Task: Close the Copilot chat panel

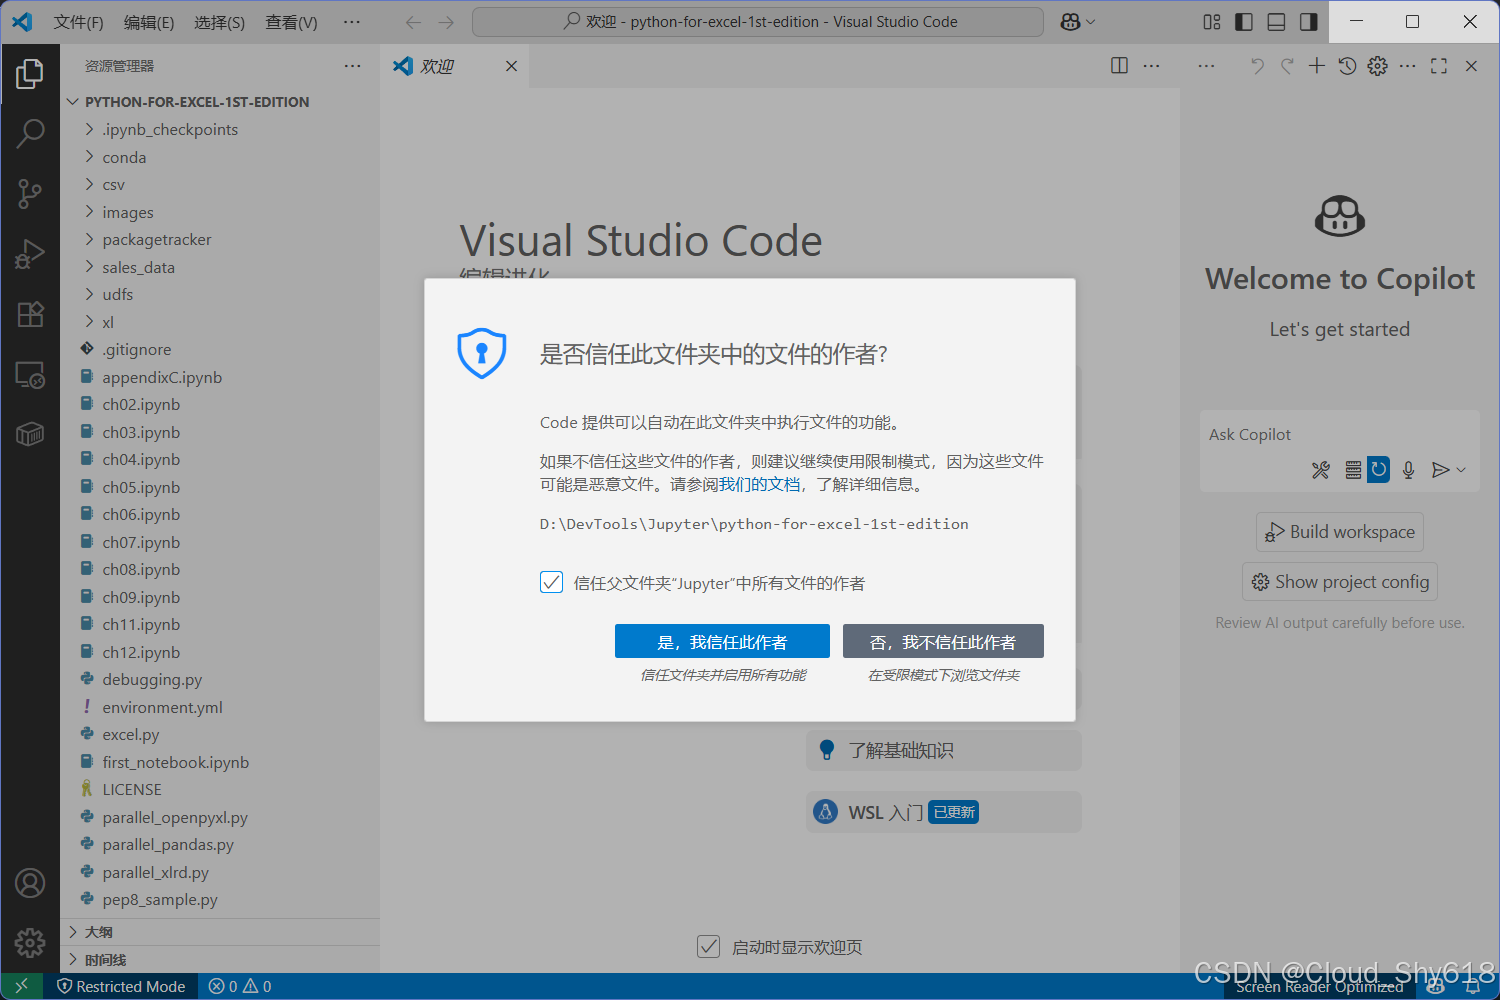Action: [x=1471, y=65]
